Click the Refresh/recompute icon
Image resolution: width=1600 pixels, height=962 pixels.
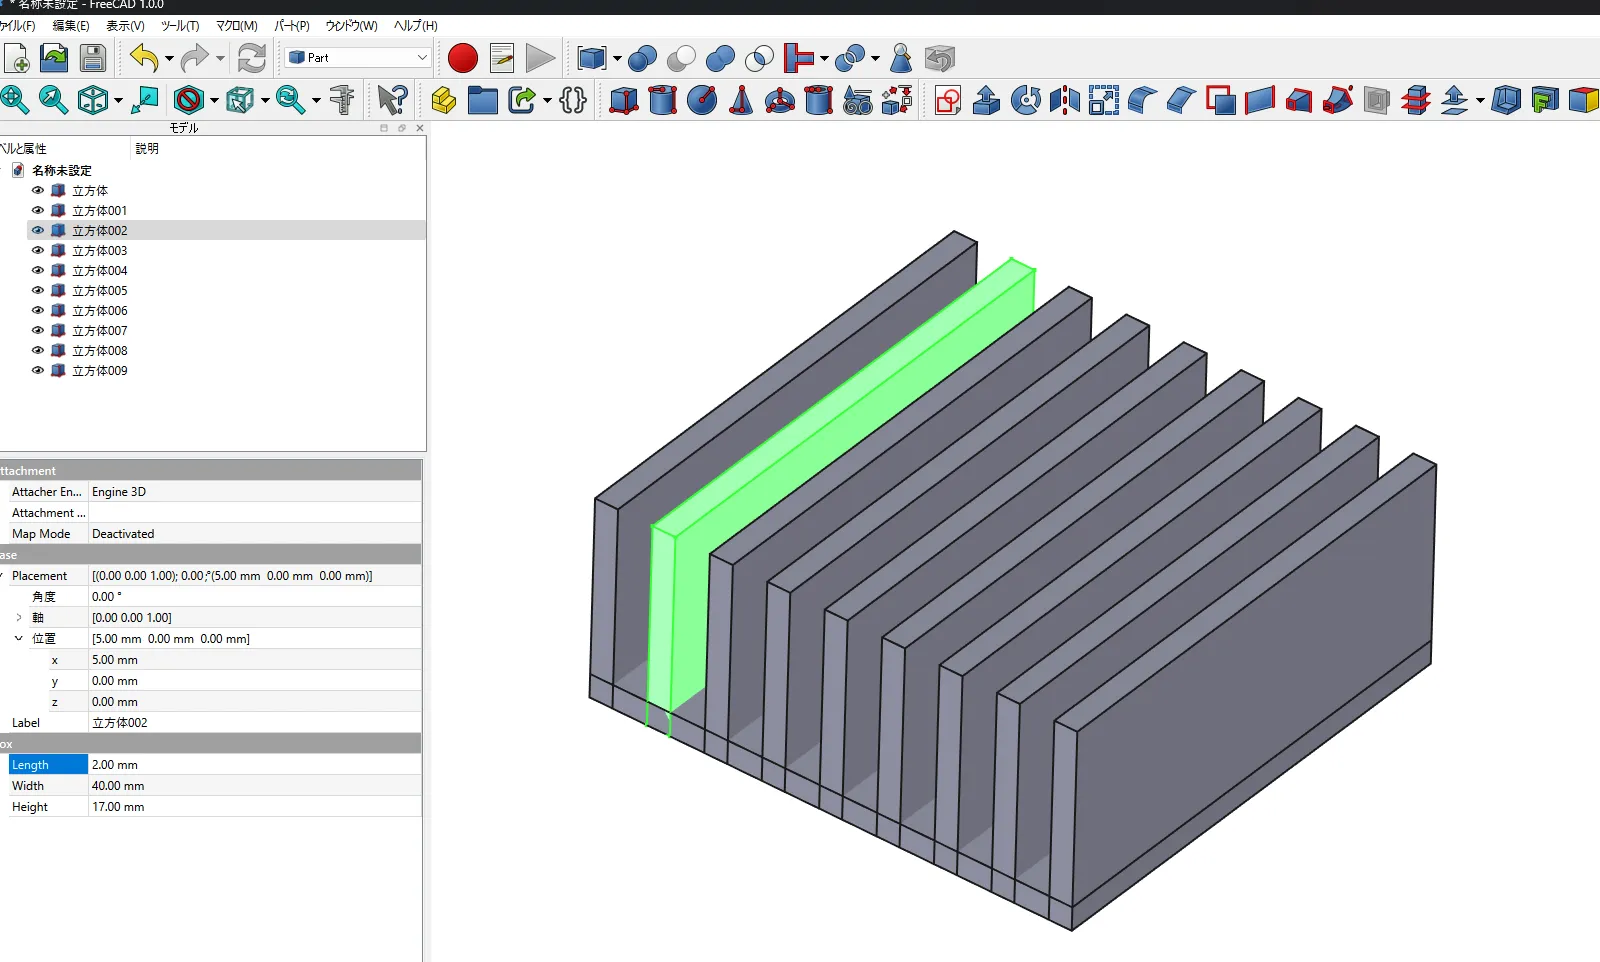pos(252,58)
